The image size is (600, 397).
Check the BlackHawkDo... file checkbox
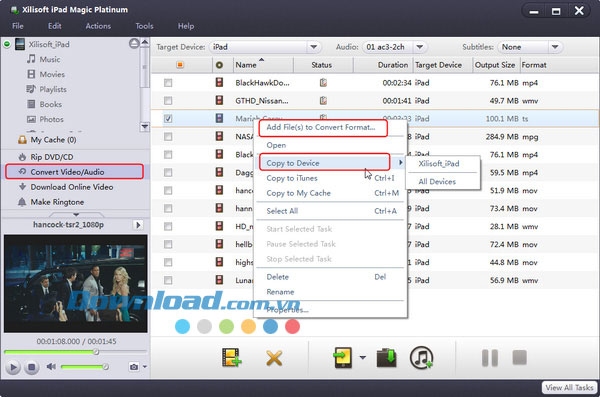click(x=168, y=83)
